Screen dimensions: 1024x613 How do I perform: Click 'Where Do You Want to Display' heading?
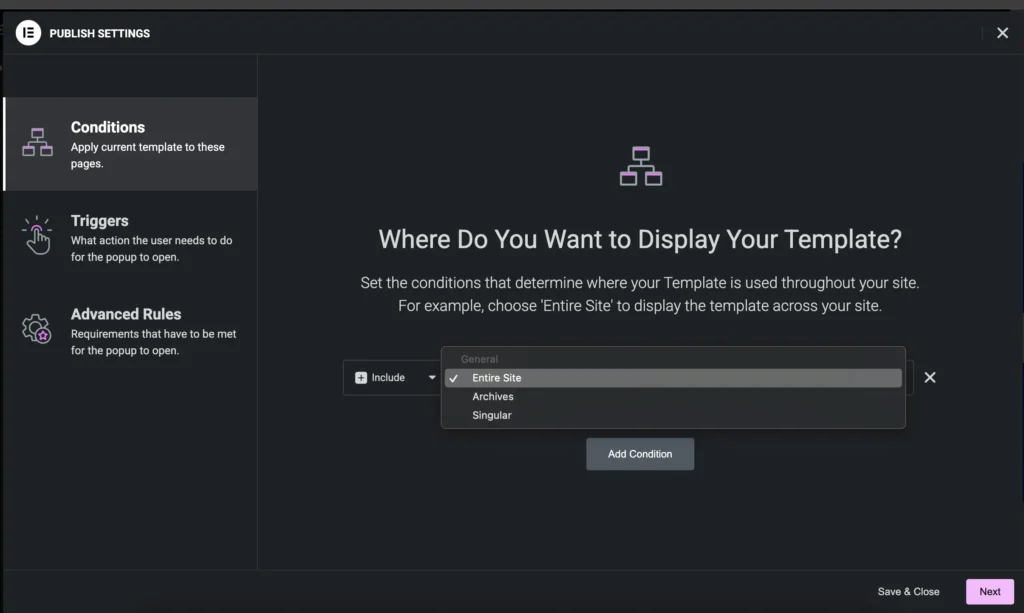(639, 239)
